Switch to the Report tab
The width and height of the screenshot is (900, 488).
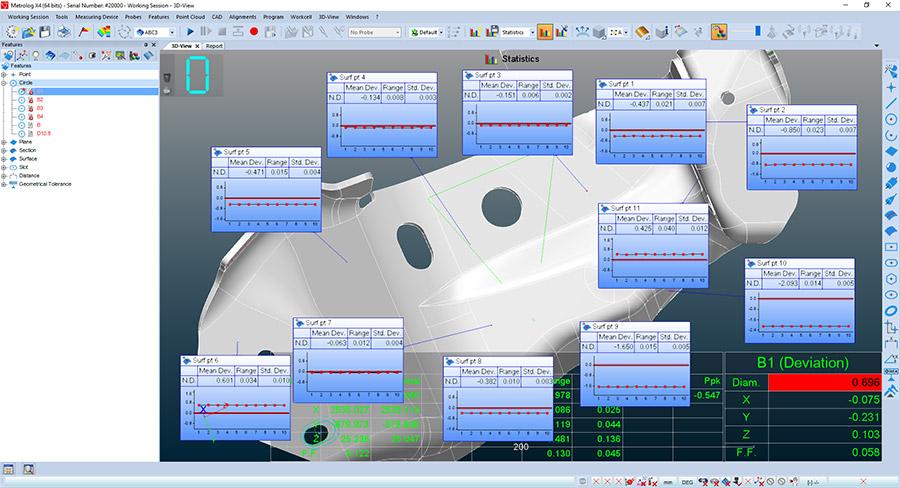[x=214, y=46]
